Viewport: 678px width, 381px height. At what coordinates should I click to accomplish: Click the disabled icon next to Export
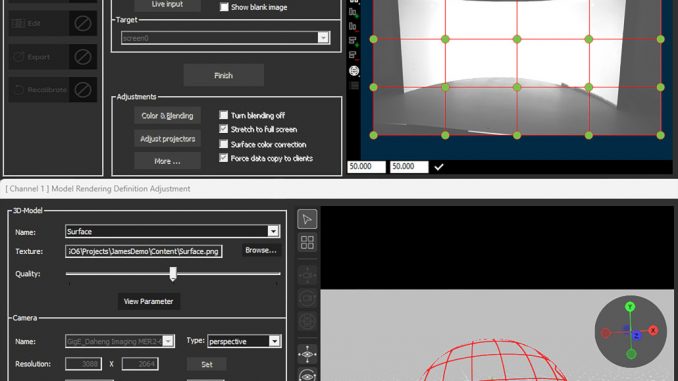pyautogui.click(x=83, y=57)
